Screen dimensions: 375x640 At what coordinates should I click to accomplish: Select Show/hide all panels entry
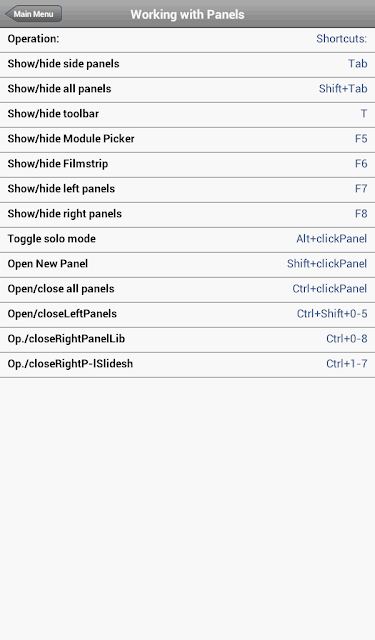[187, 89]
